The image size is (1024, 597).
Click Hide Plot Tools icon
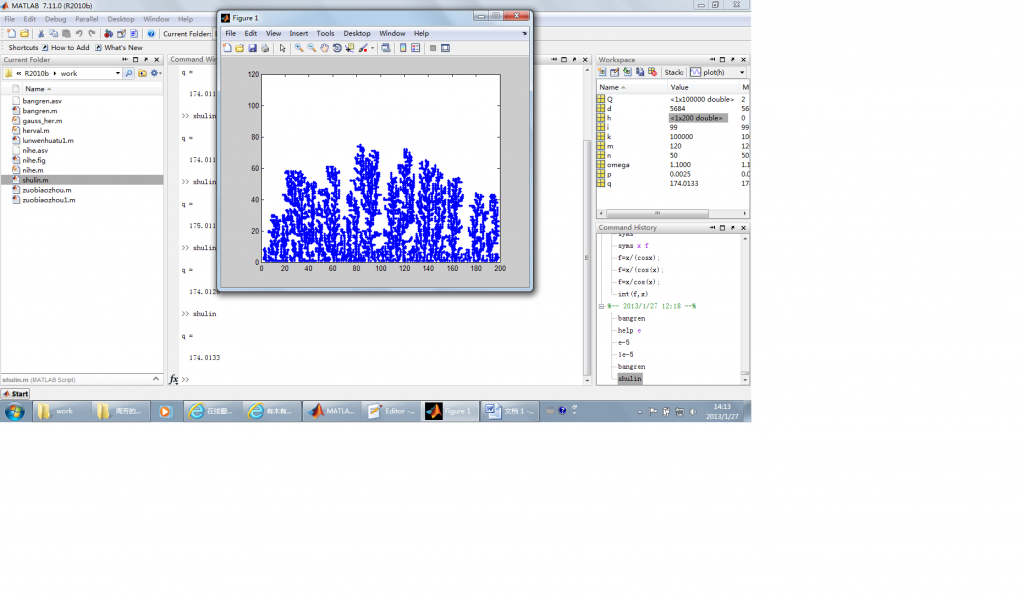(x=432, y=48)
